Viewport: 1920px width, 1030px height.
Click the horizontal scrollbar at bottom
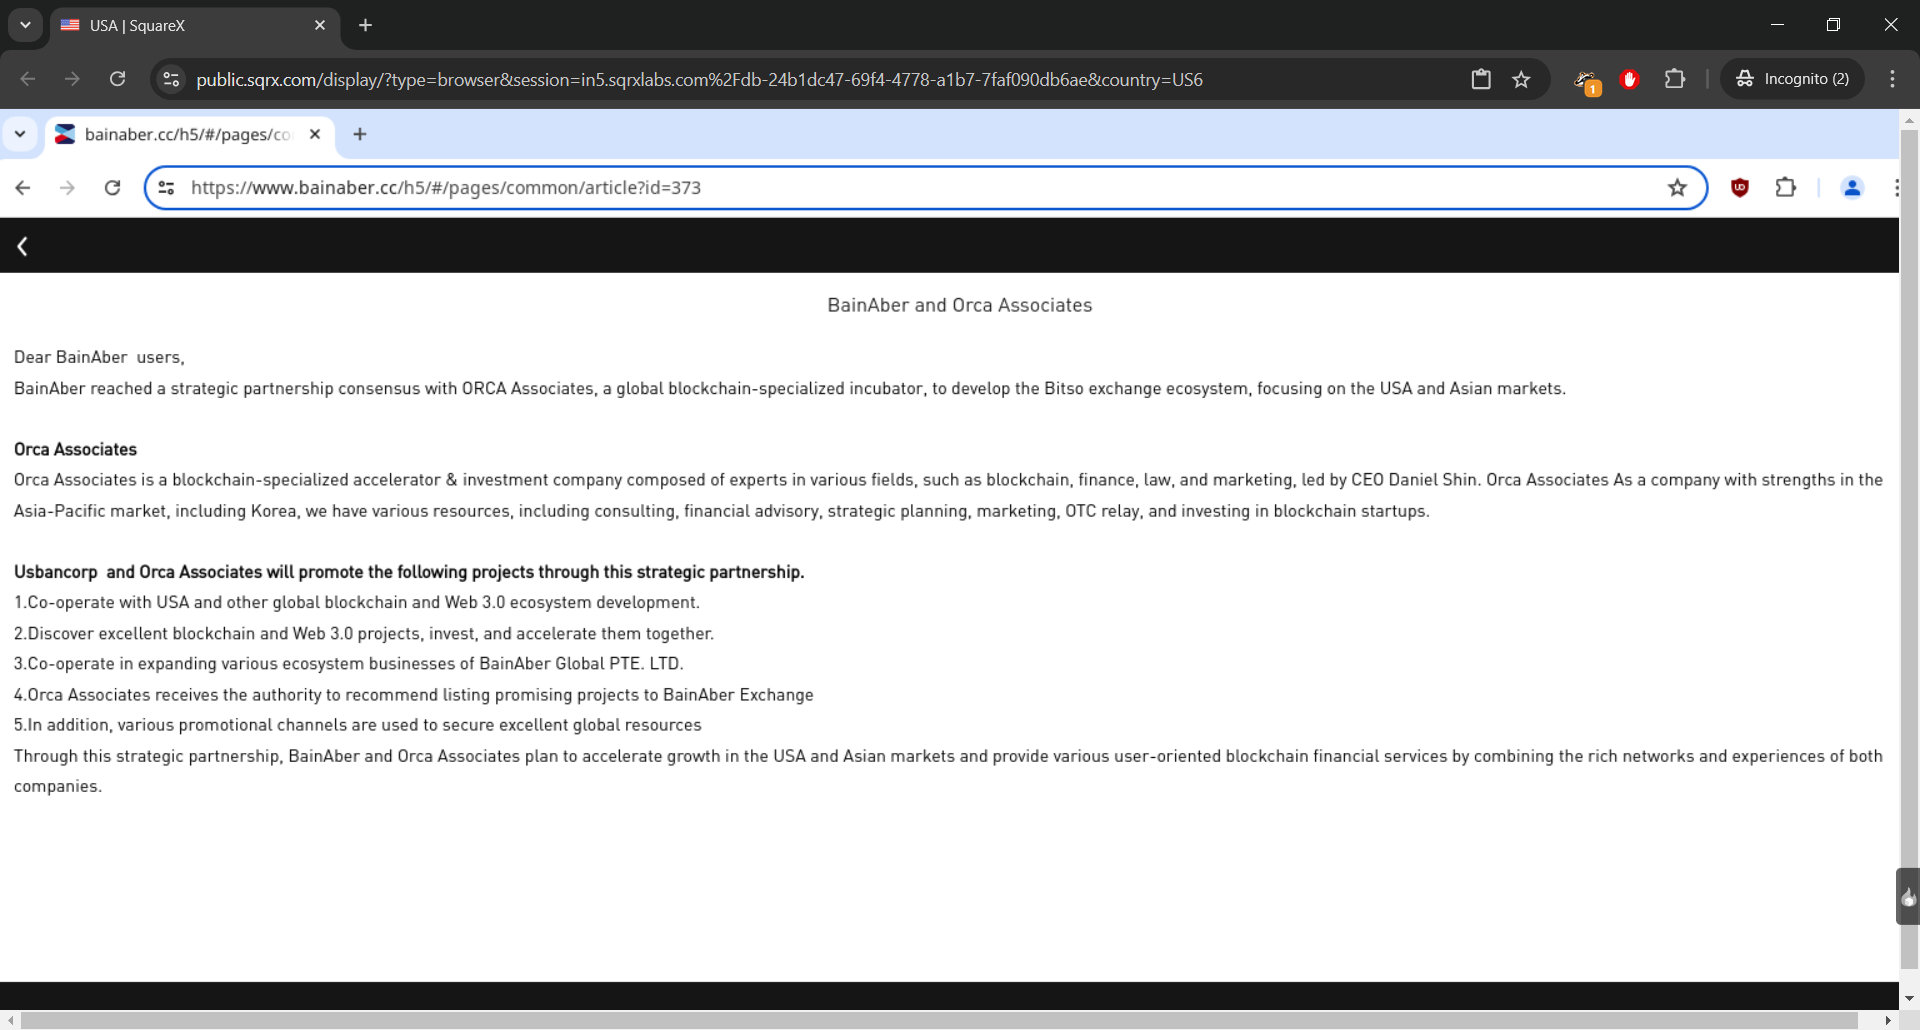click(940, 1020)
